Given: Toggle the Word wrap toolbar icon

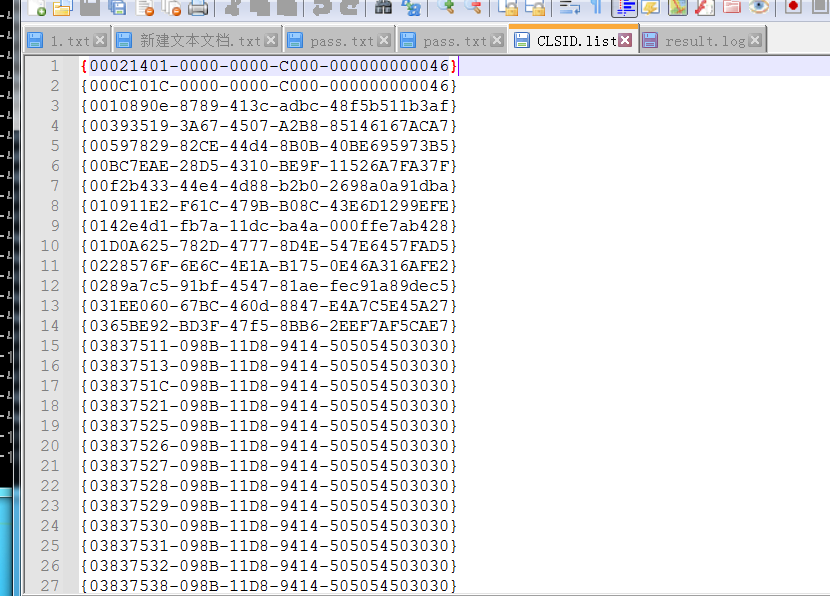Looking at the screenshot, I should pos(571,7).
